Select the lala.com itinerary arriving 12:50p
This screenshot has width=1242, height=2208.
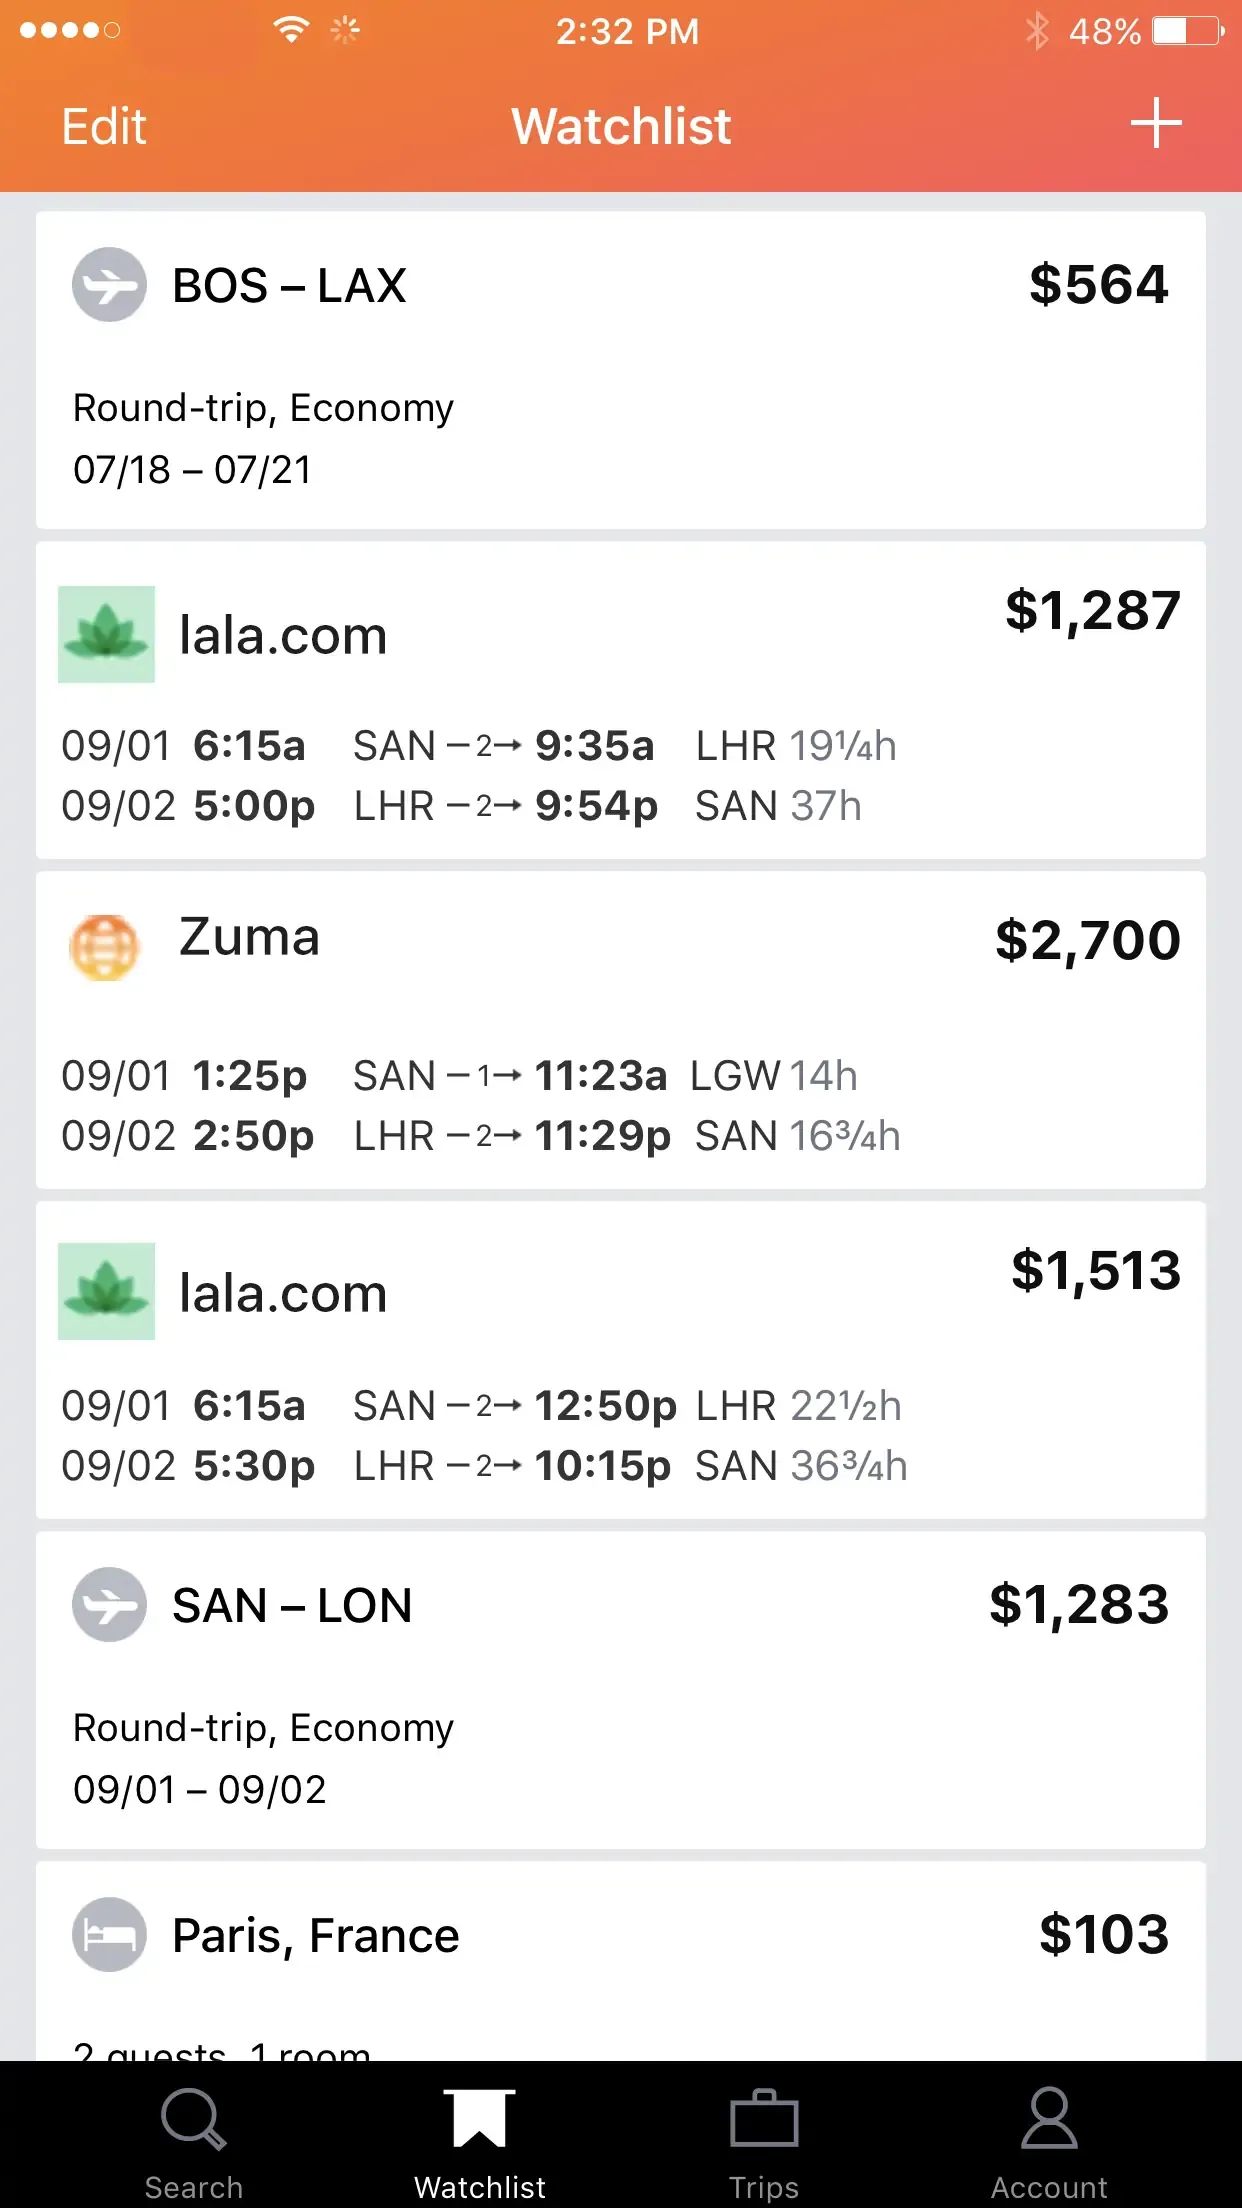pyautogui.click(x=605, y=1406)
